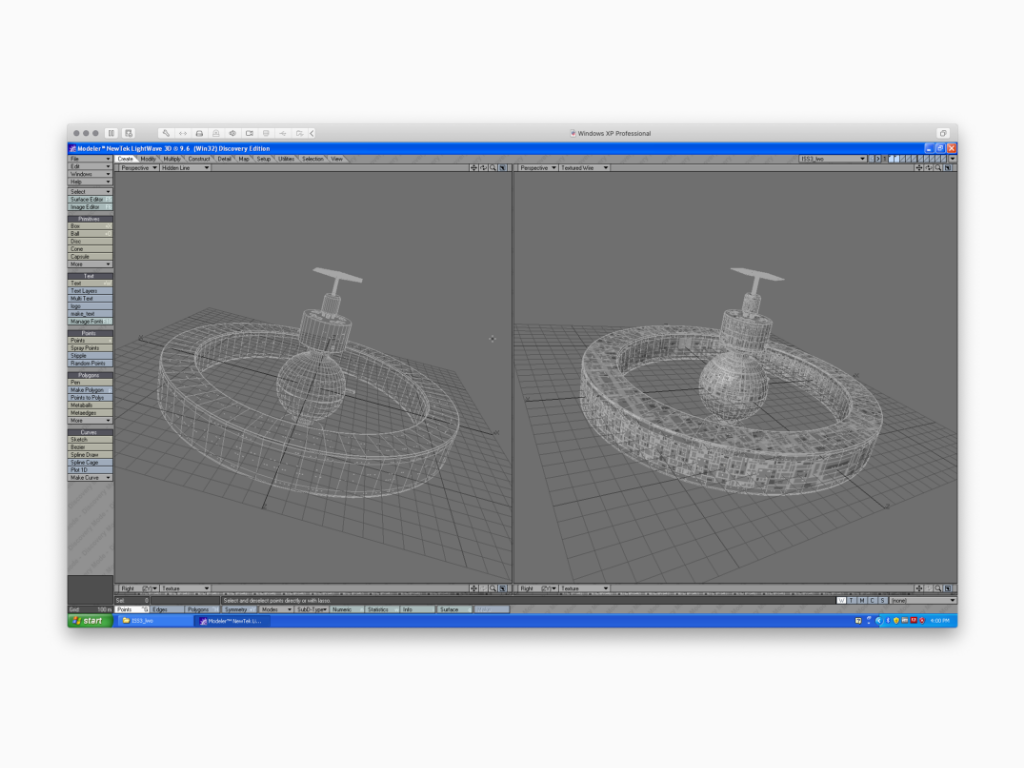The height and width of the screenshot is (768, 1024).
Task: Open the Surface Editor
Action: (90, 199)
